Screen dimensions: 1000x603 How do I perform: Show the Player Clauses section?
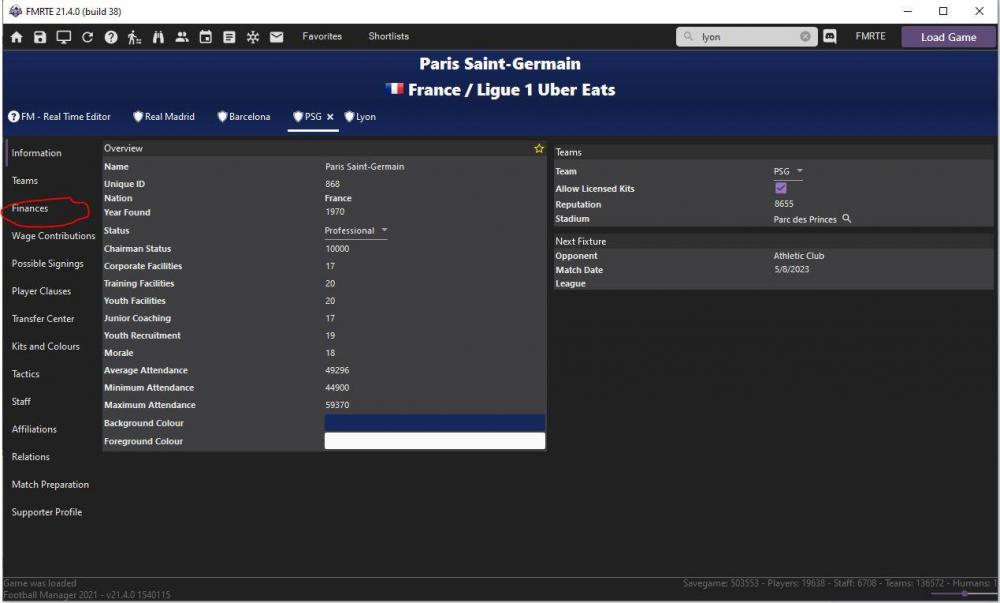(41, 291)
